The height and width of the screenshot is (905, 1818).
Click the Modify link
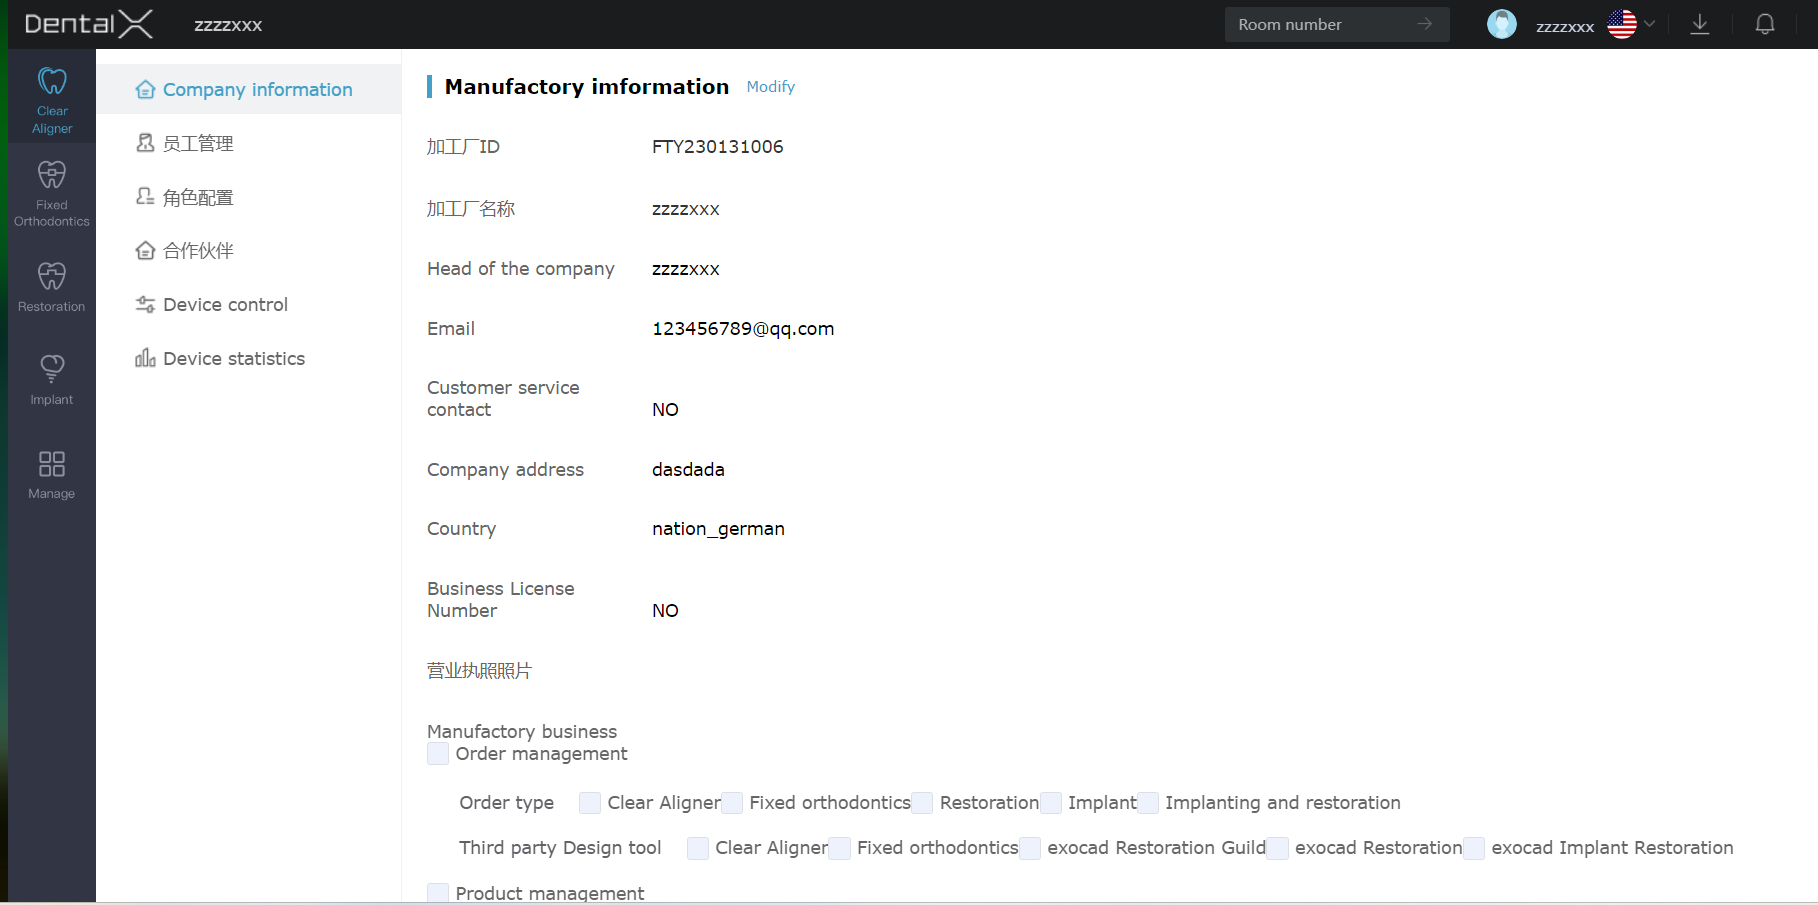[x=771, y=87]
